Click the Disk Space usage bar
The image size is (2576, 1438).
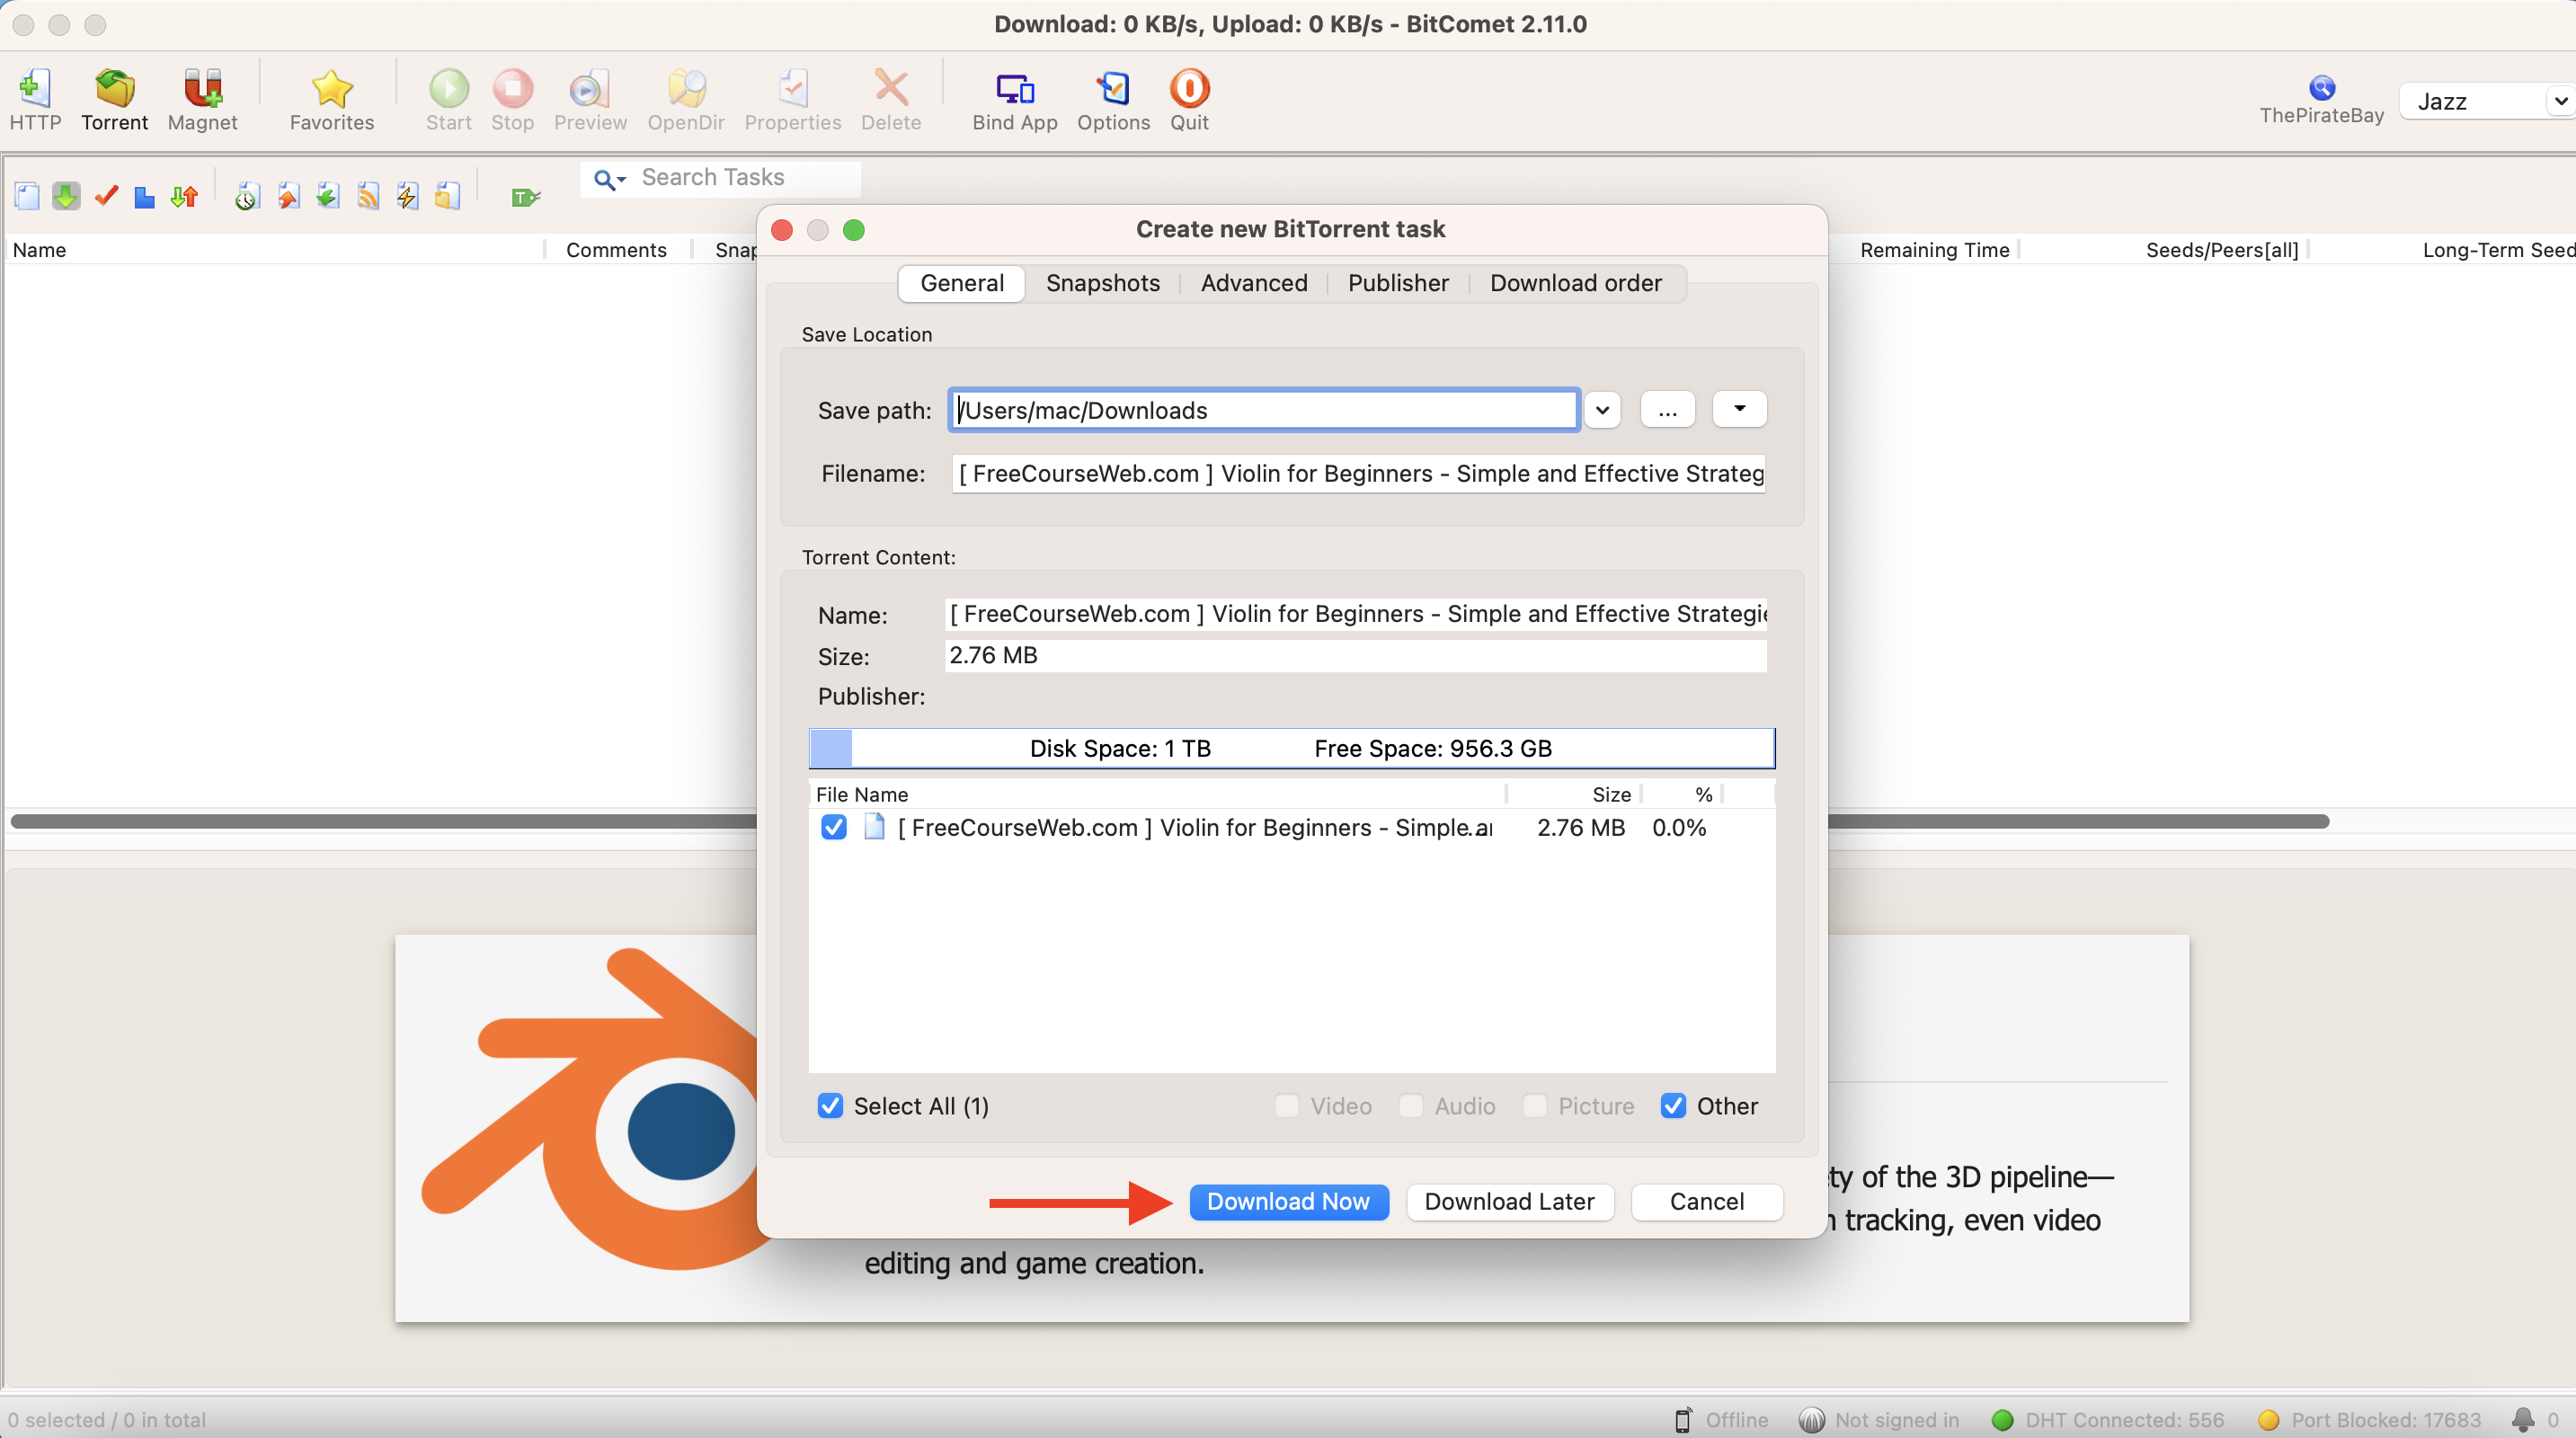[x=1291, y=748]
